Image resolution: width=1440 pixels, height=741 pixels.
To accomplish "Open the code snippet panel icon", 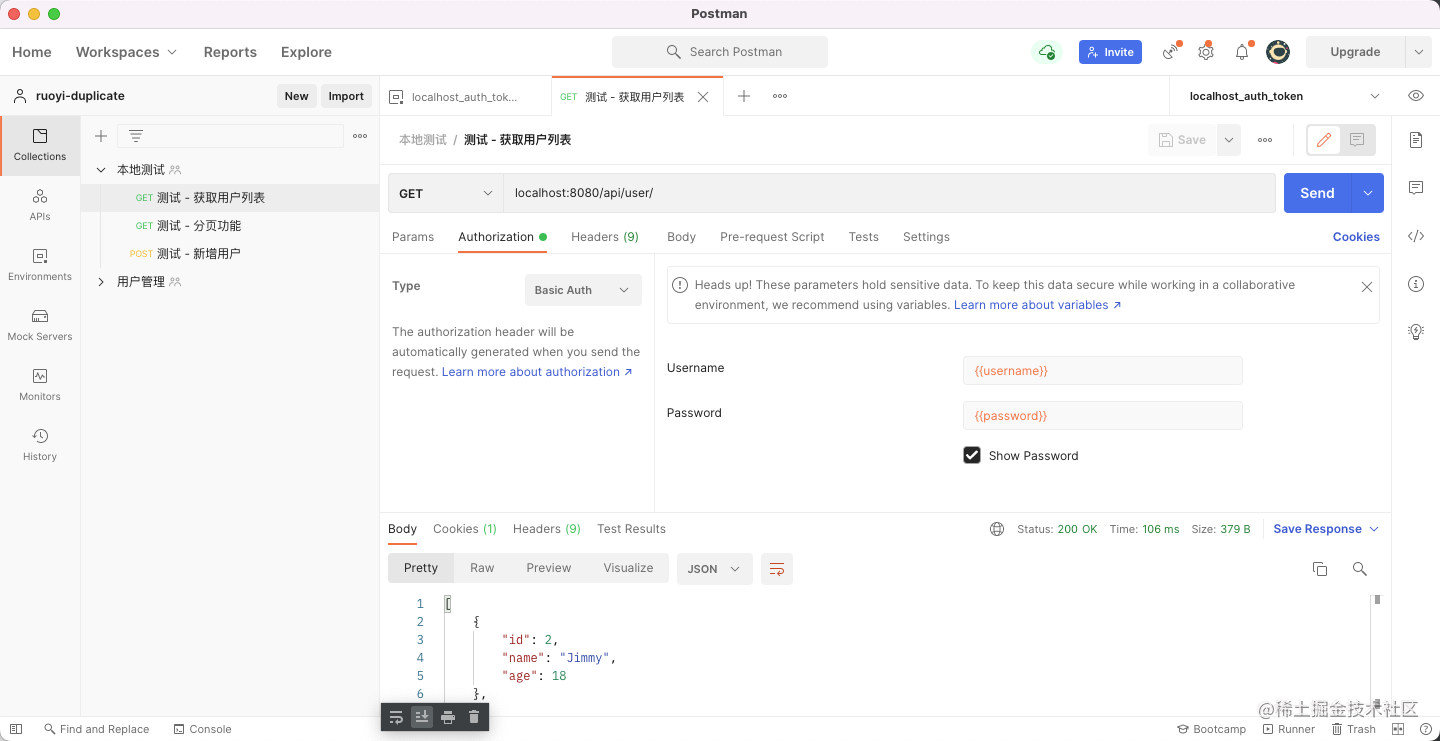I will (1416, 236).
